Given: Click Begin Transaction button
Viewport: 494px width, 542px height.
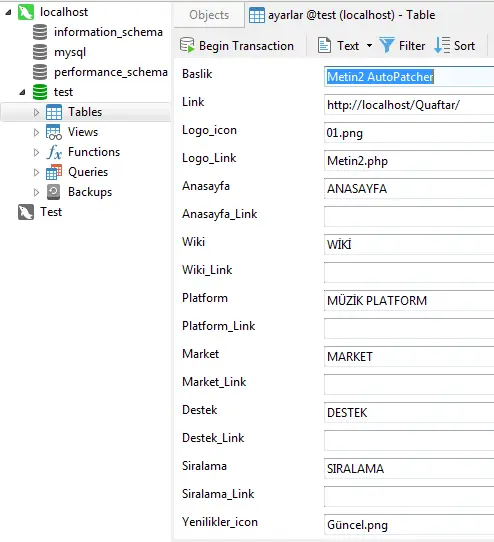Looking at the screenshot, I should [237, 46].
